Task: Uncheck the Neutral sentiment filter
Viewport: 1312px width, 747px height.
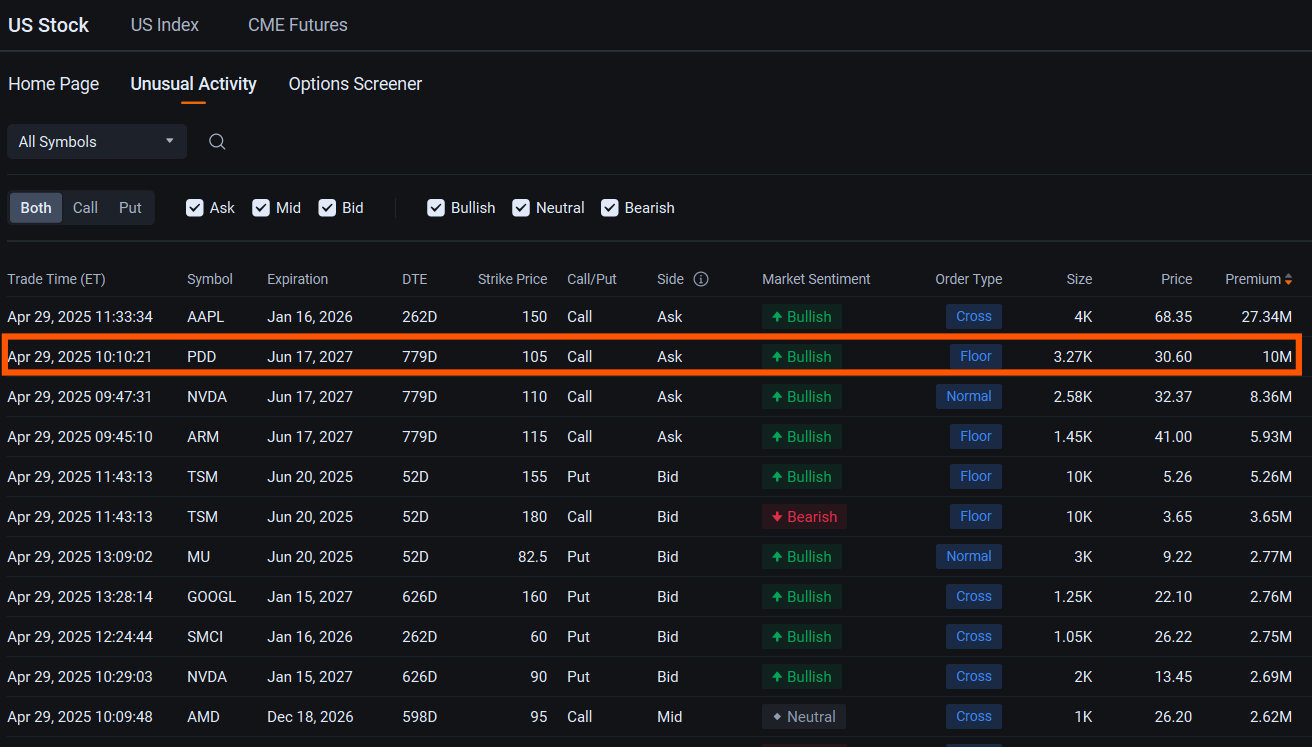Action: (521, 208)
